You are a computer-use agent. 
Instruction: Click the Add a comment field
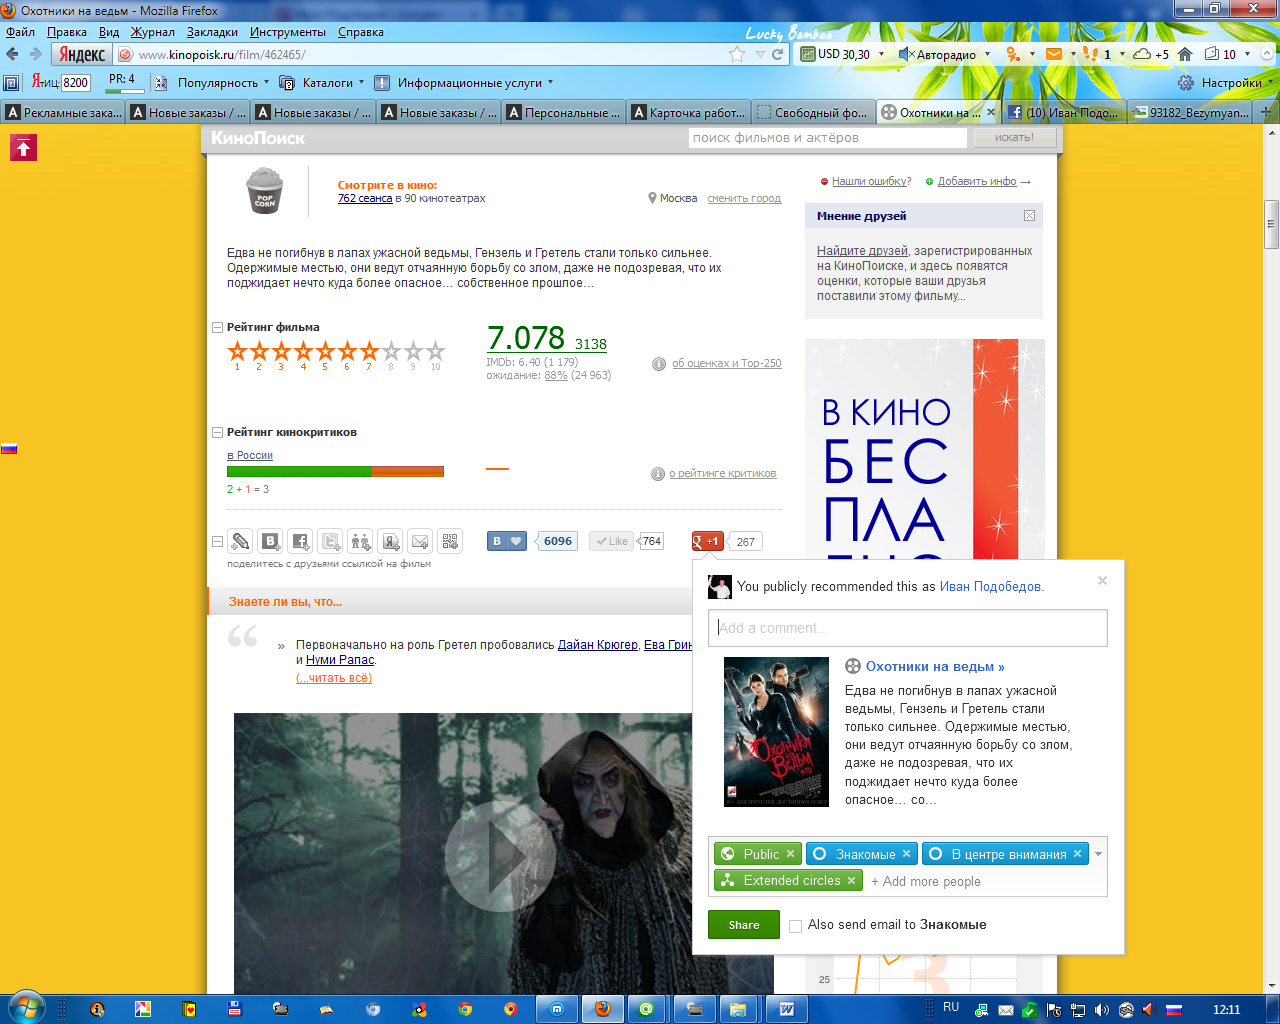tap(908, 628)
